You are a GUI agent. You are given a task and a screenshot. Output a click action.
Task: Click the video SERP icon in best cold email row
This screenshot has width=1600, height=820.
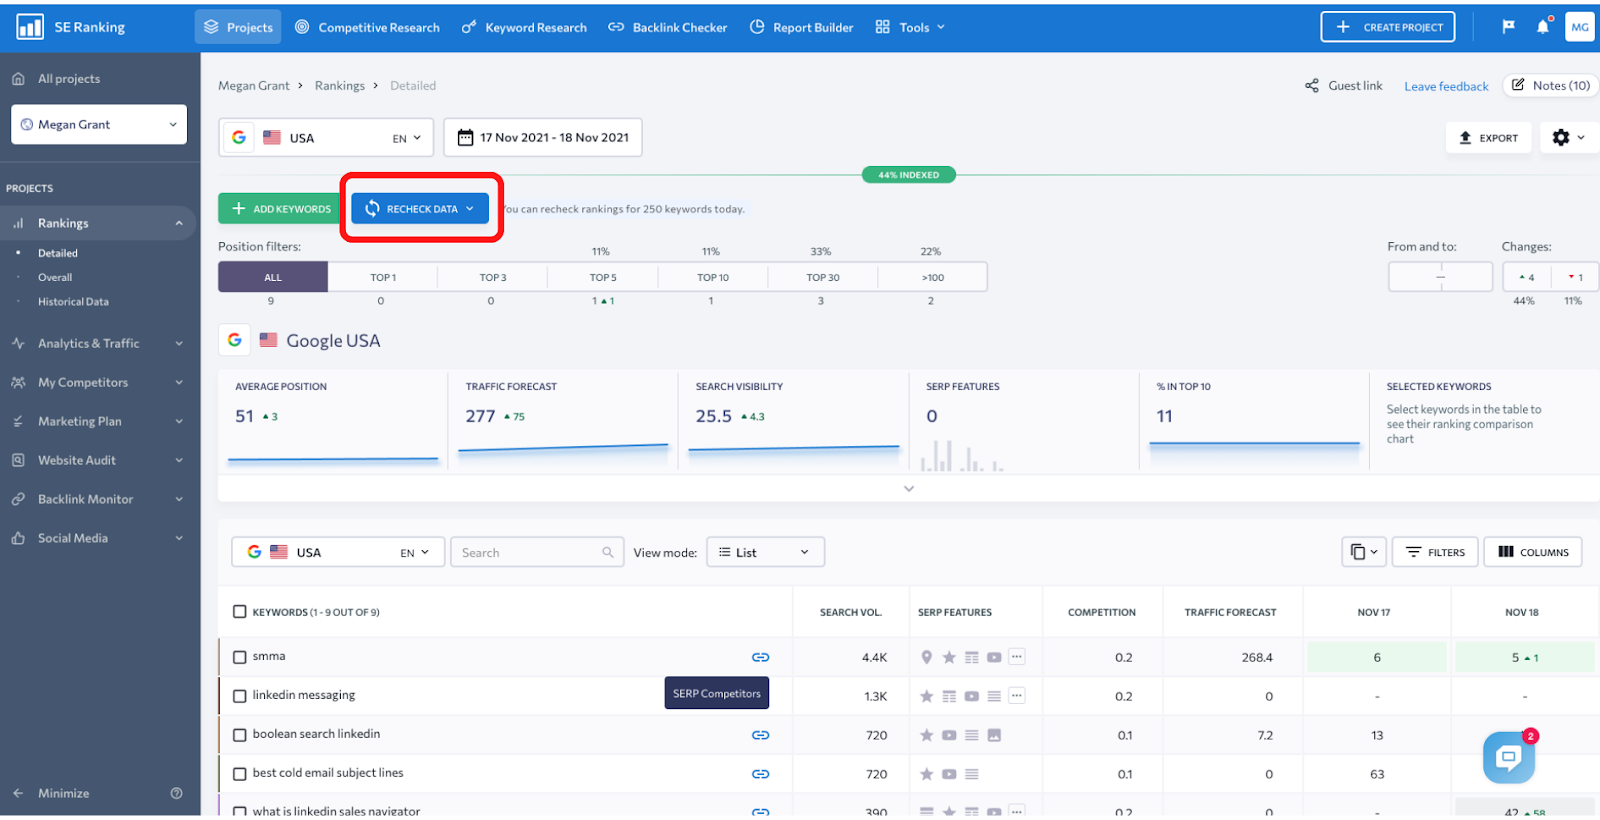pyautogui.click(x=949, y=774)
